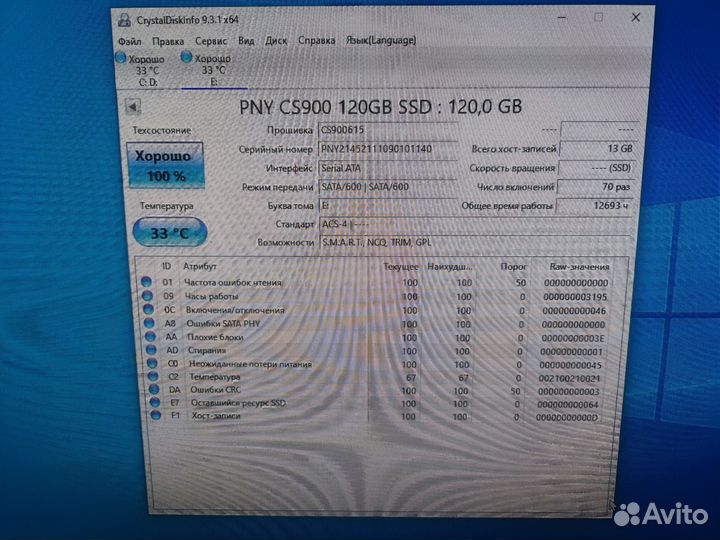
Task: Click the Прошивка field CS900615
Action: tap(387, 130)
